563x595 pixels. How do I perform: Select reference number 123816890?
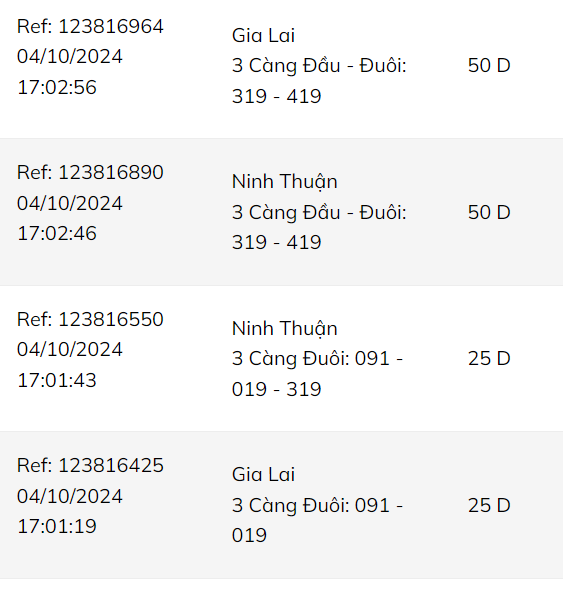(90, 172)
